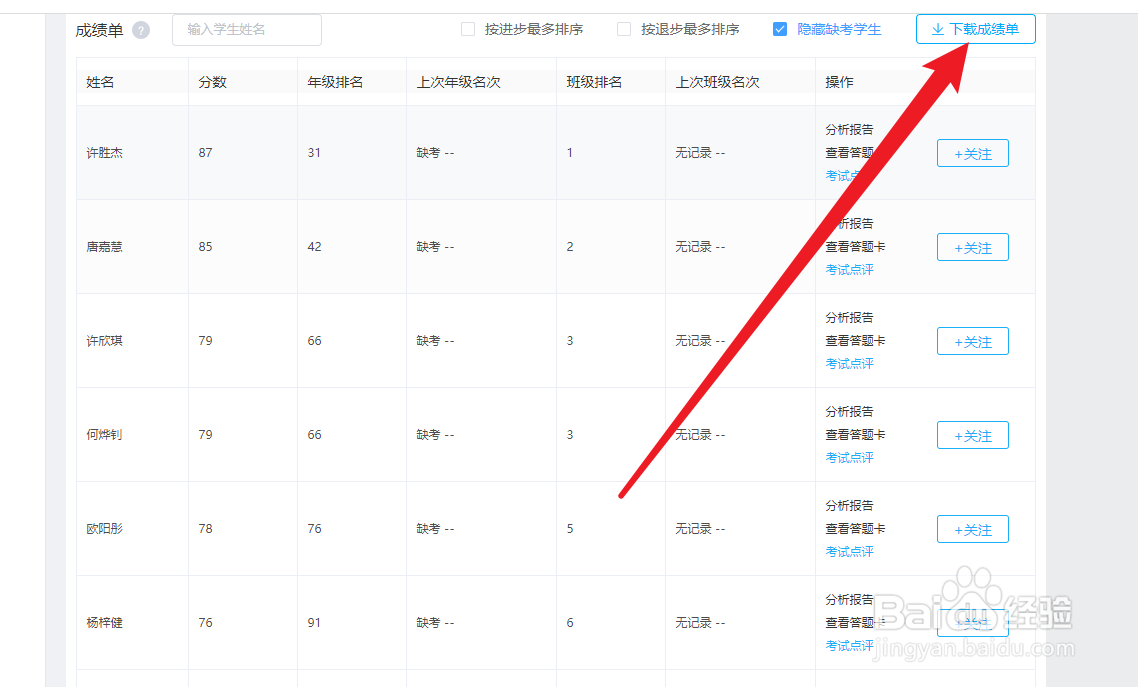The image size is (1138, 687).
Task: Click grade rank 91 cell
Action: pyautogui.click(x=314, y=622)
